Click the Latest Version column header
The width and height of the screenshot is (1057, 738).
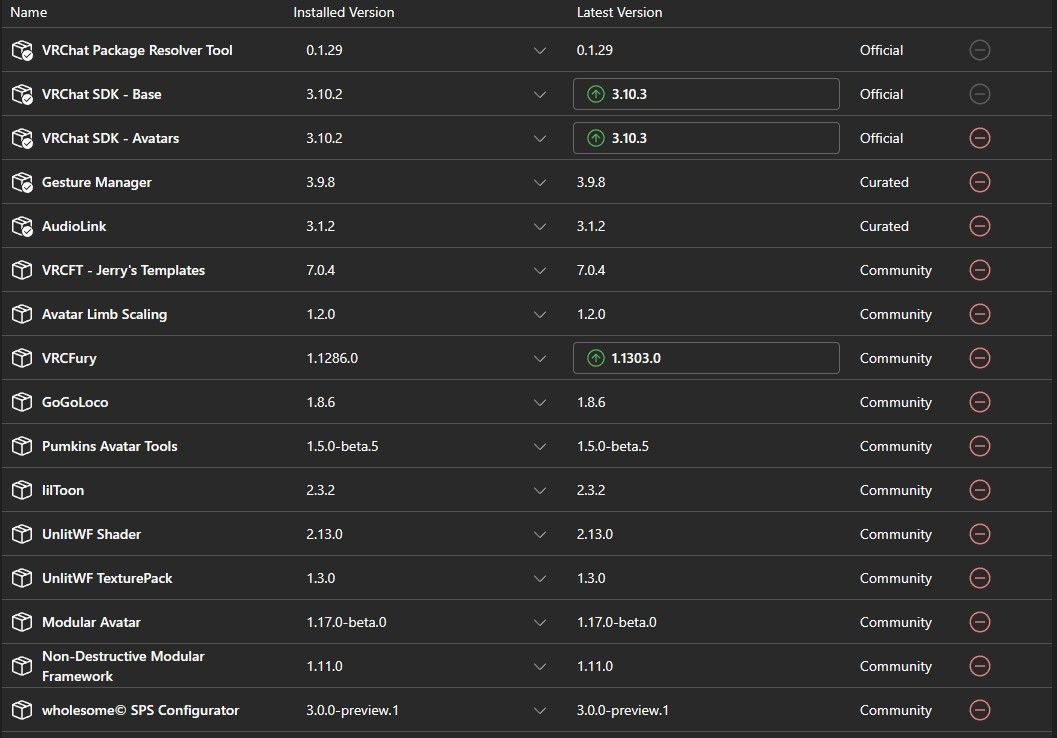coord(620,12)
